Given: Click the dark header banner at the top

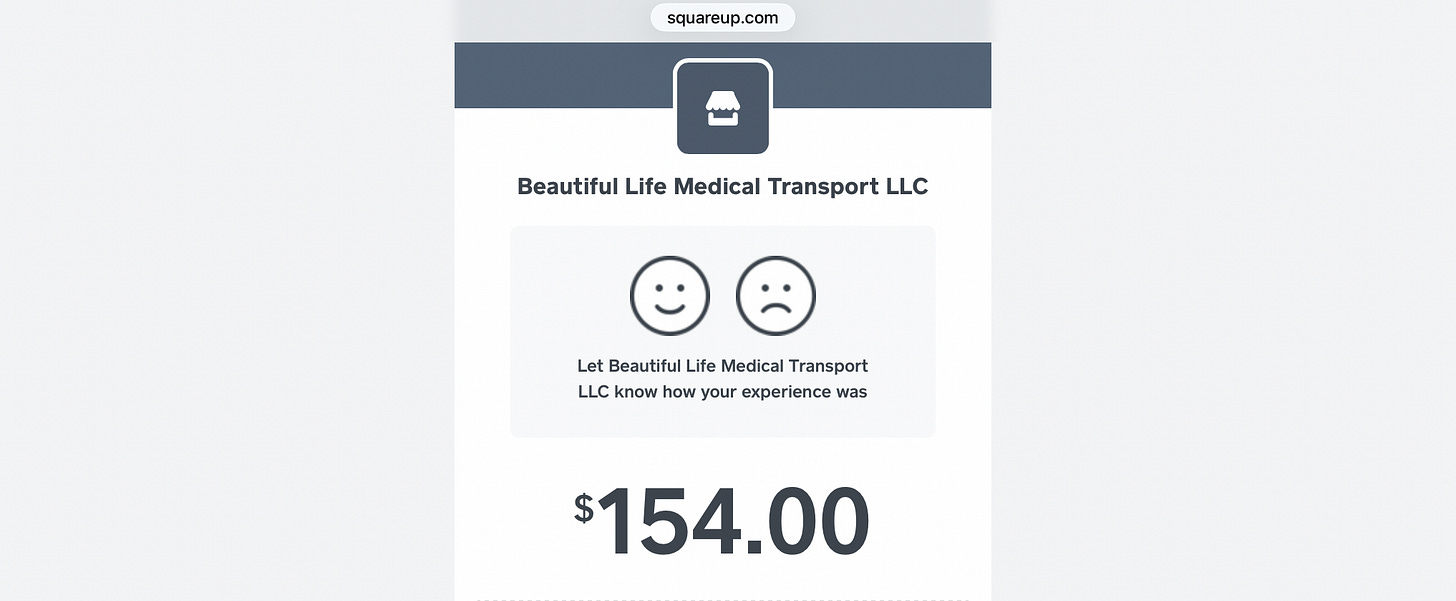Looking at the screenshot, I should pyautogui.click(x=550, y=75).
